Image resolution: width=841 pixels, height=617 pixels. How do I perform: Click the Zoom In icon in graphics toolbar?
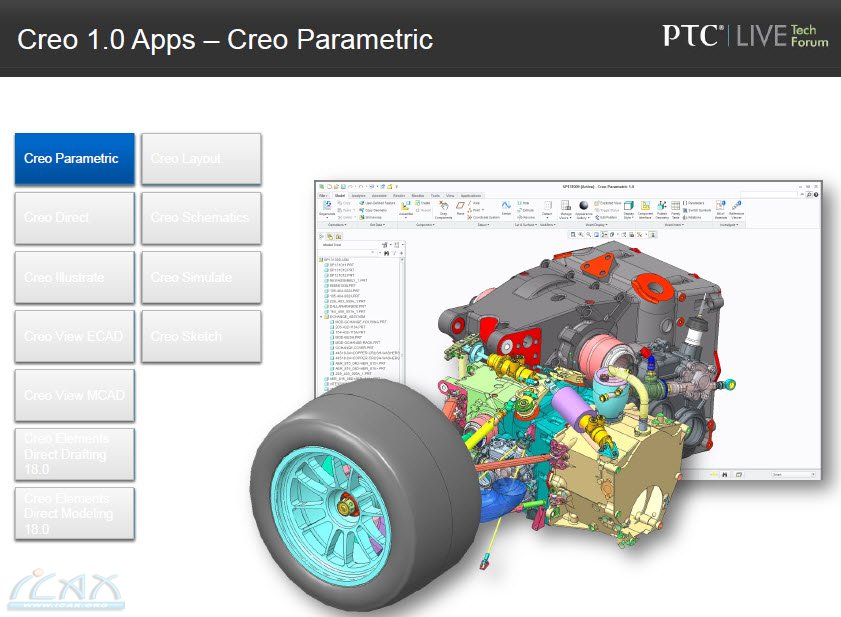click(x=581, y=234)
